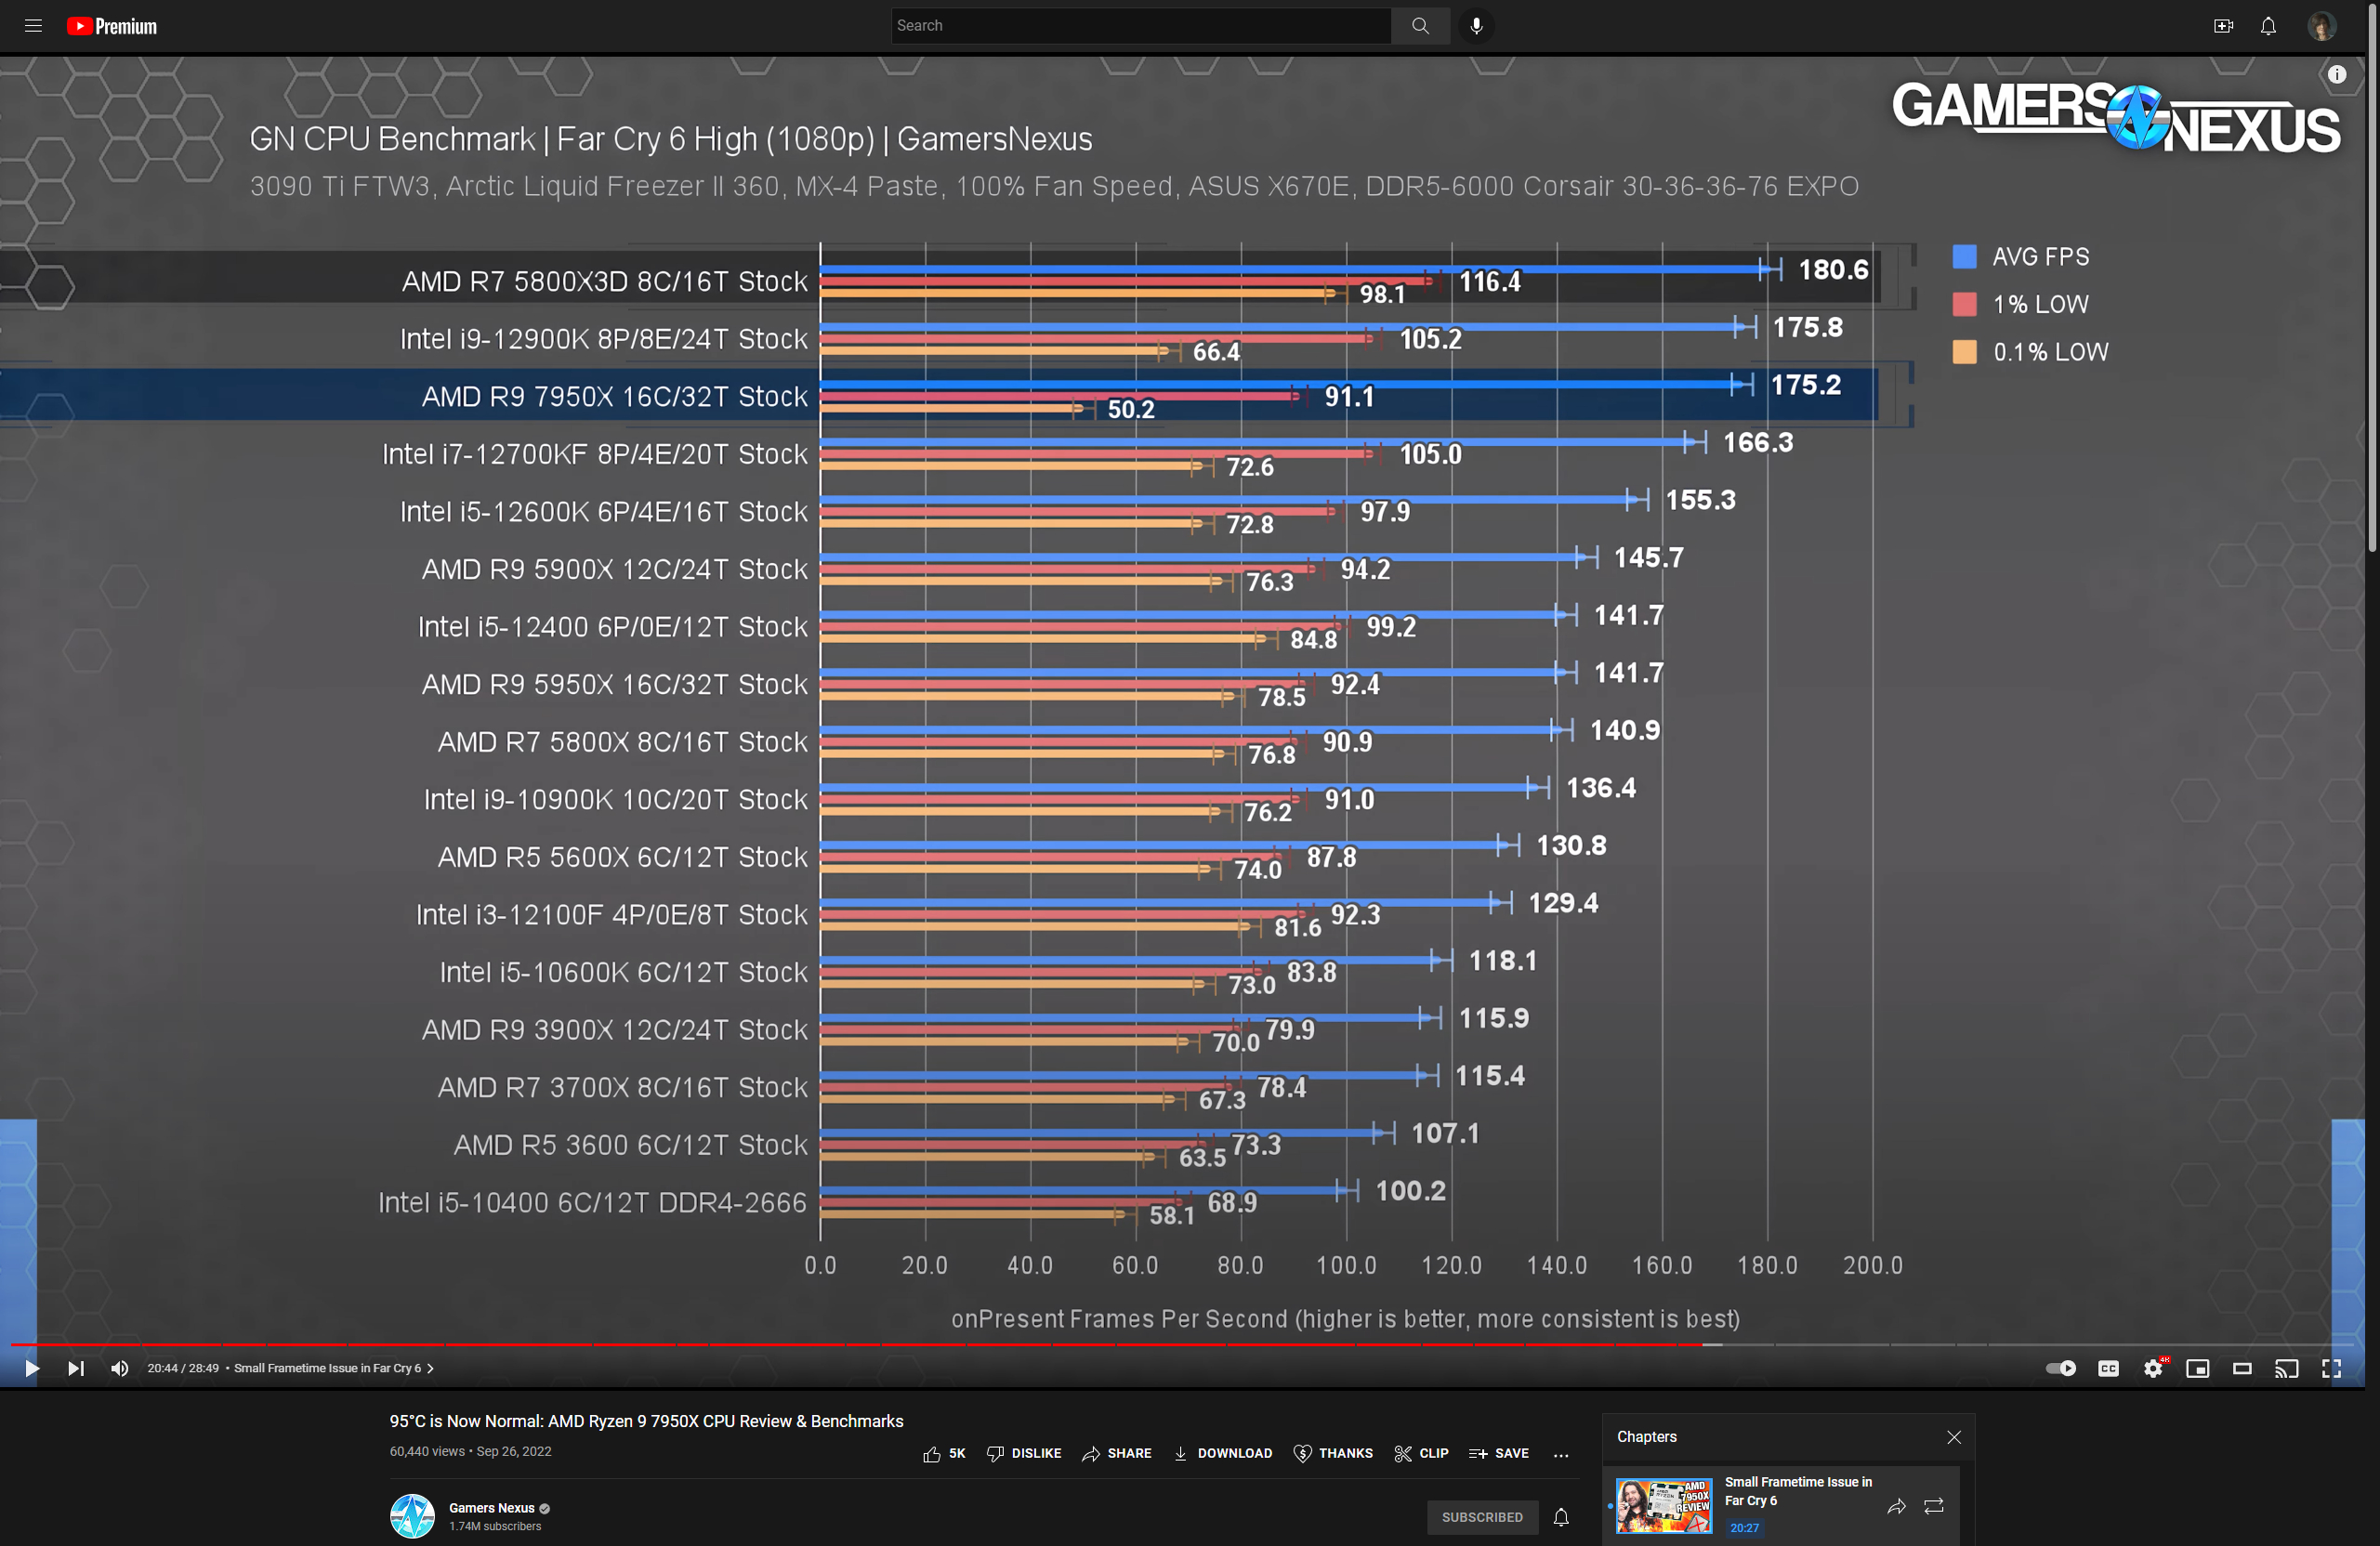
Task: Click the Share button
Action: [x=1117, y=1454]
